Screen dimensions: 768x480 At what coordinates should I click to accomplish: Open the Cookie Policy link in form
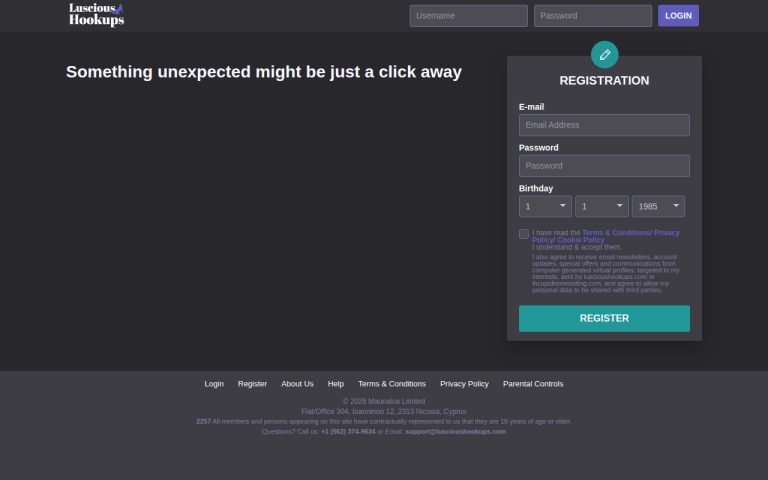point(581,240)
